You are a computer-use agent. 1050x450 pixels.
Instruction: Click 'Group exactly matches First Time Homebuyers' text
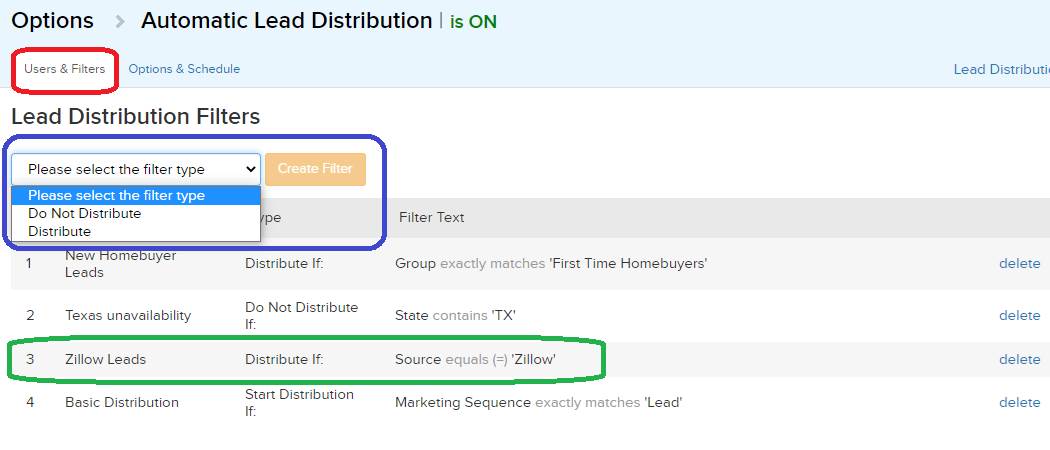[551, 264]
